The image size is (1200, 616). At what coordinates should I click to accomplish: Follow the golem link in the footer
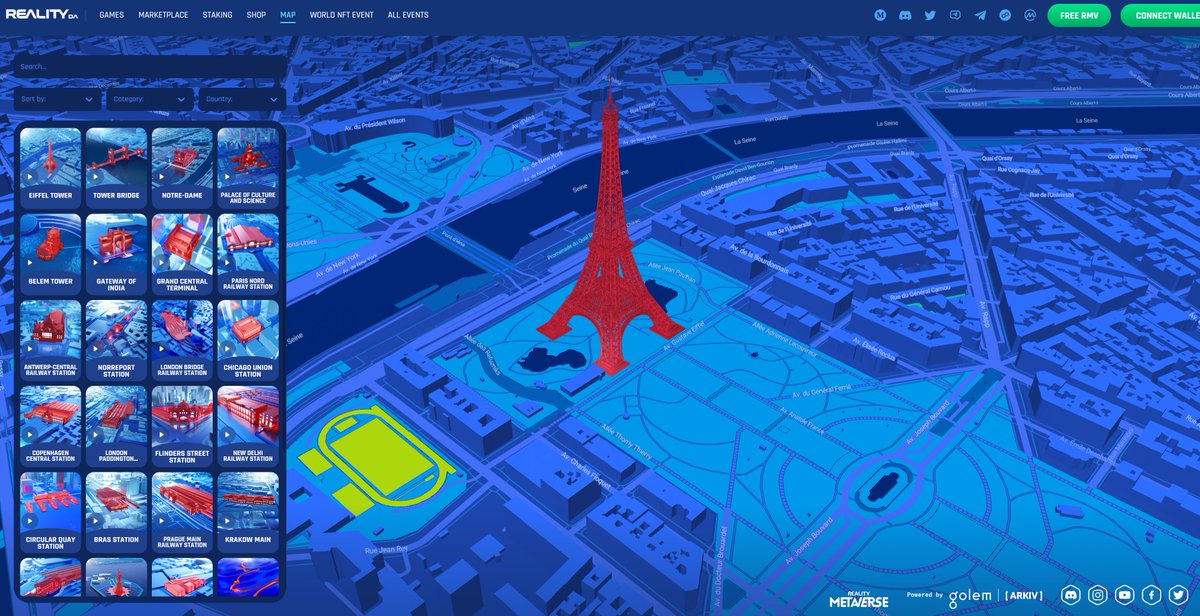(x=970, y=596)
